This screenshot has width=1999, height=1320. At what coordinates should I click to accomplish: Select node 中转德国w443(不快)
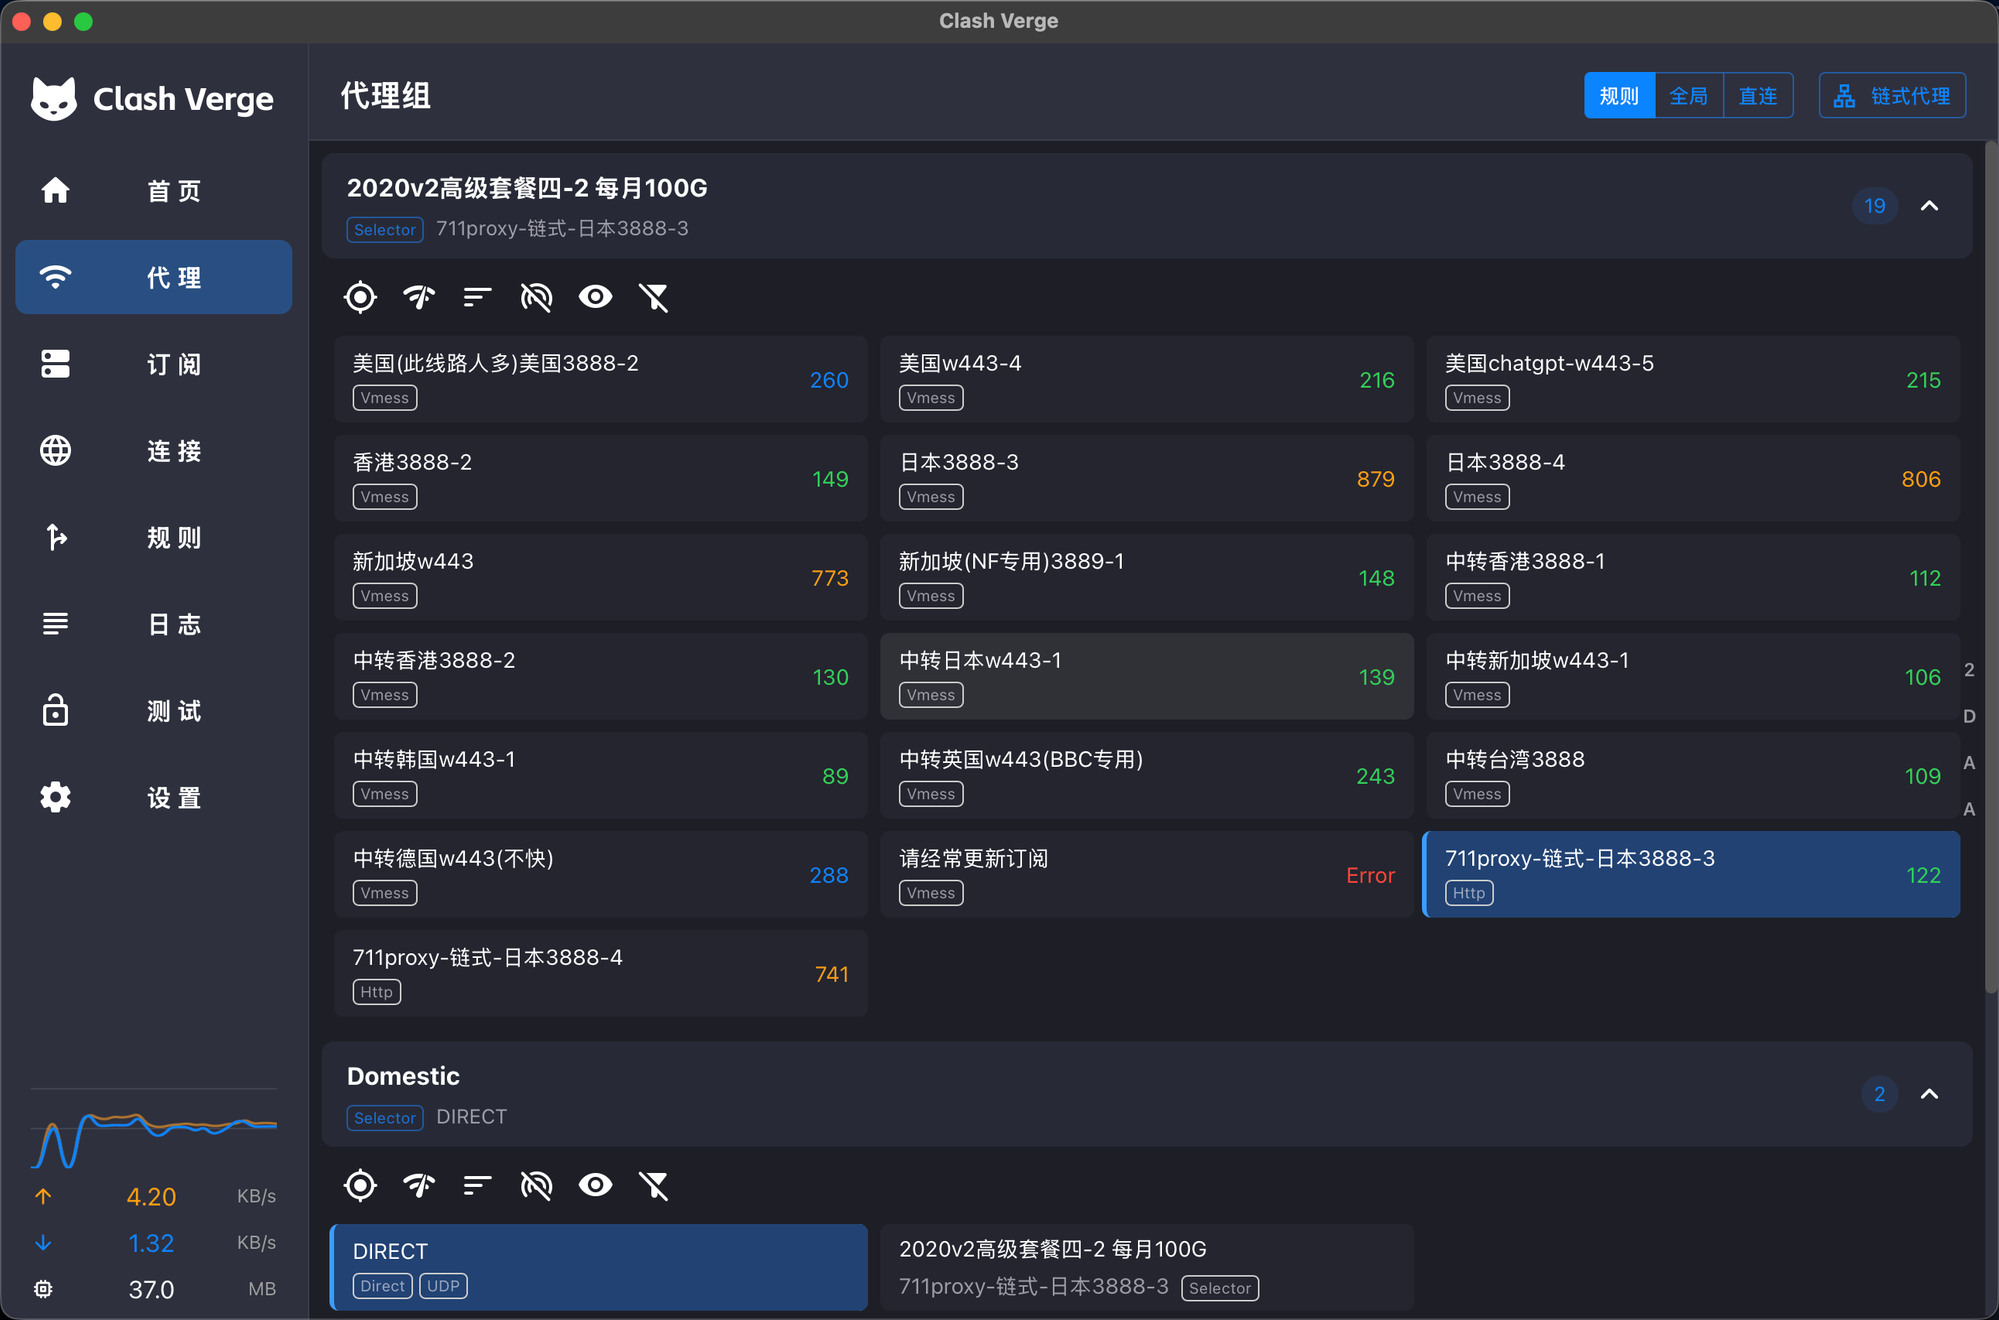(x=601, y=874)
